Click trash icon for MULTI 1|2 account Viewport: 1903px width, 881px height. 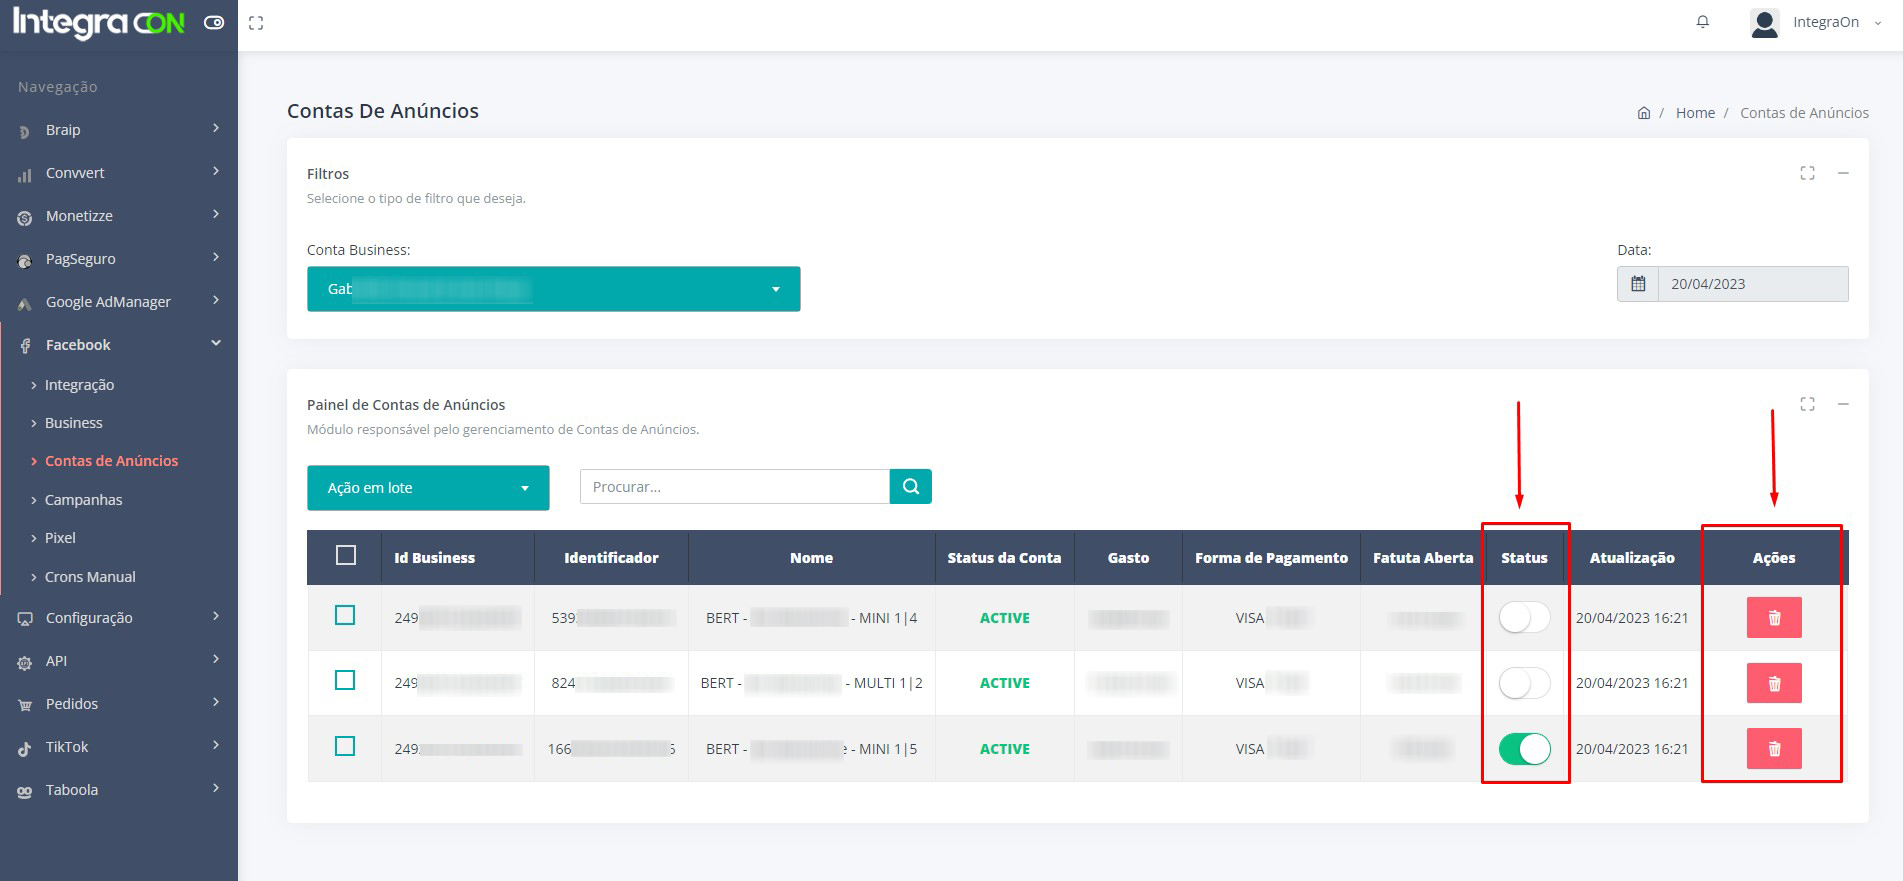click(1773, 684)
